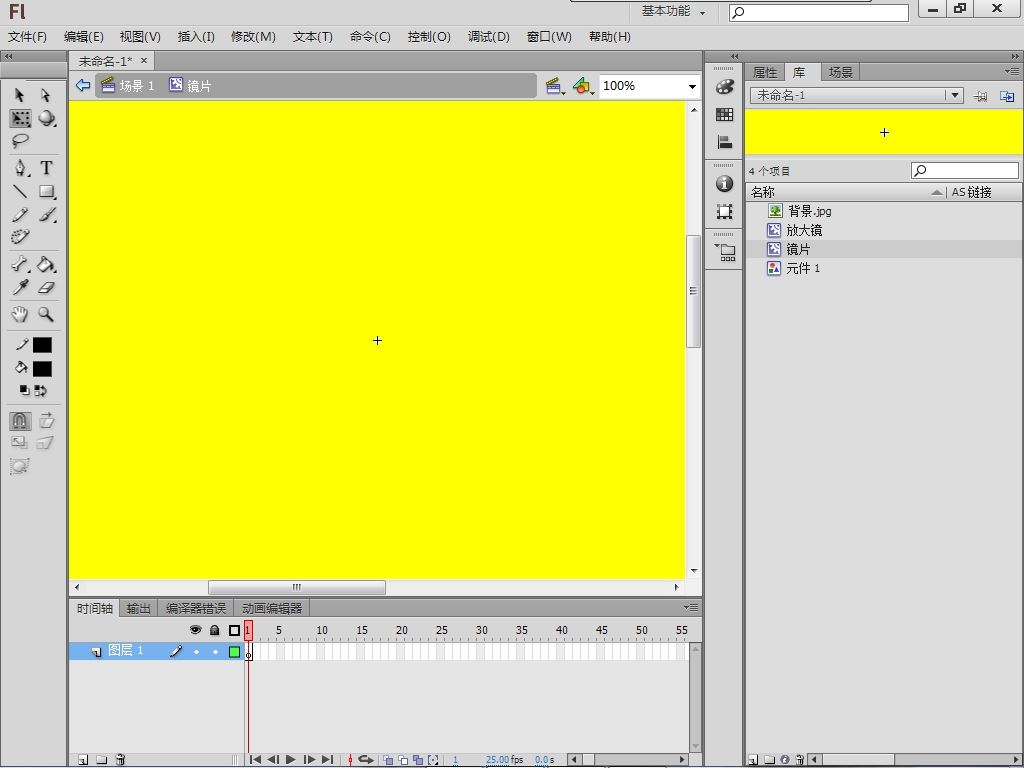Select the Free Transform tool
1024x768 pixels.
tap(20, 118)
